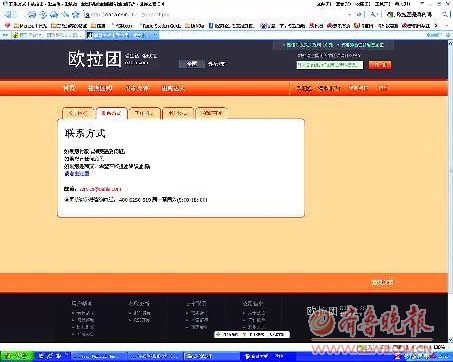This screenshot has width=453, height=362.
Task: Switch to the first tab above 联系方式 panel
Action: click(x=77, y=113)
